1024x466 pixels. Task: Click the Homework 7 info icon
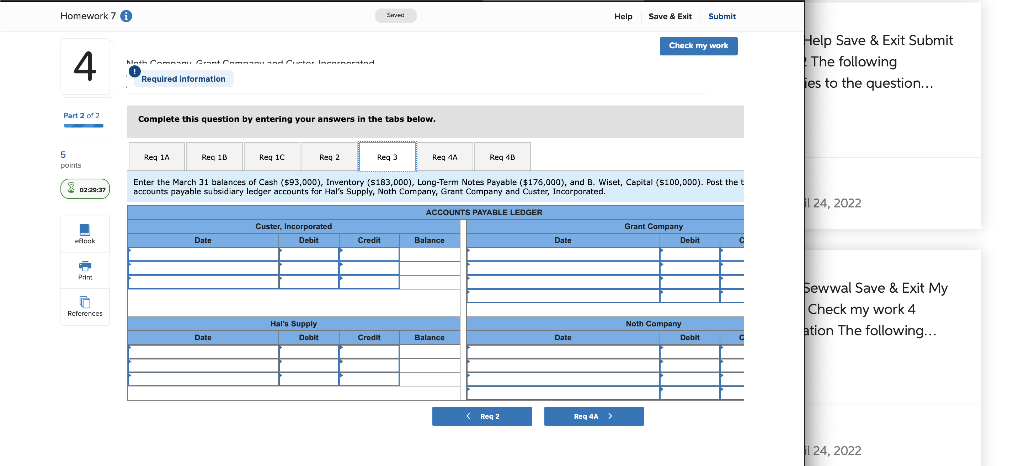coord(126,16)
